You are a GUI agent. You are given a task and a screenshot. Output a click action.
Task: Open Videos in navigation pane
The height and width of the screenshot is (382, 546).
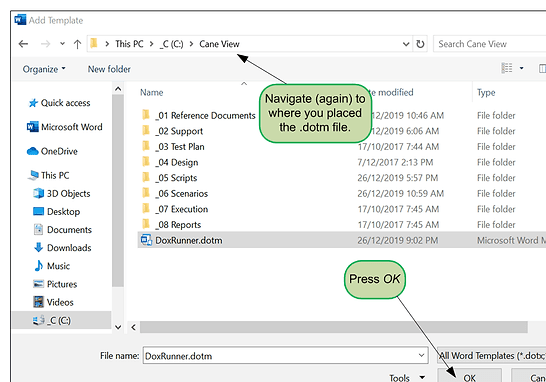(60, 302)
